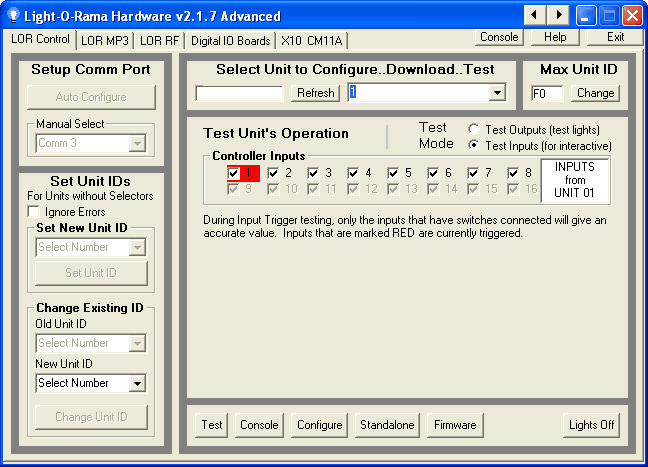Click the right arrow button in title bar

[x=558, y=15]
